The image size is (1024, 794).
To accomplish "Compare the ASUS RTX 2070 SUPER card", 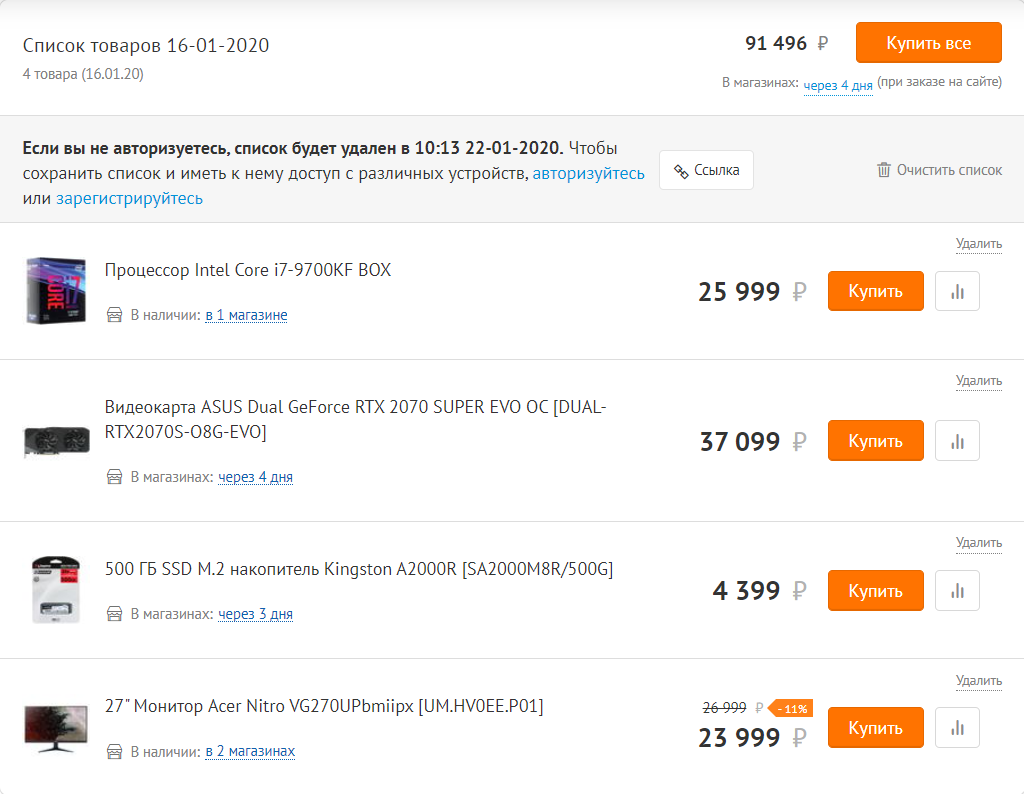I will tap(957, 441).
